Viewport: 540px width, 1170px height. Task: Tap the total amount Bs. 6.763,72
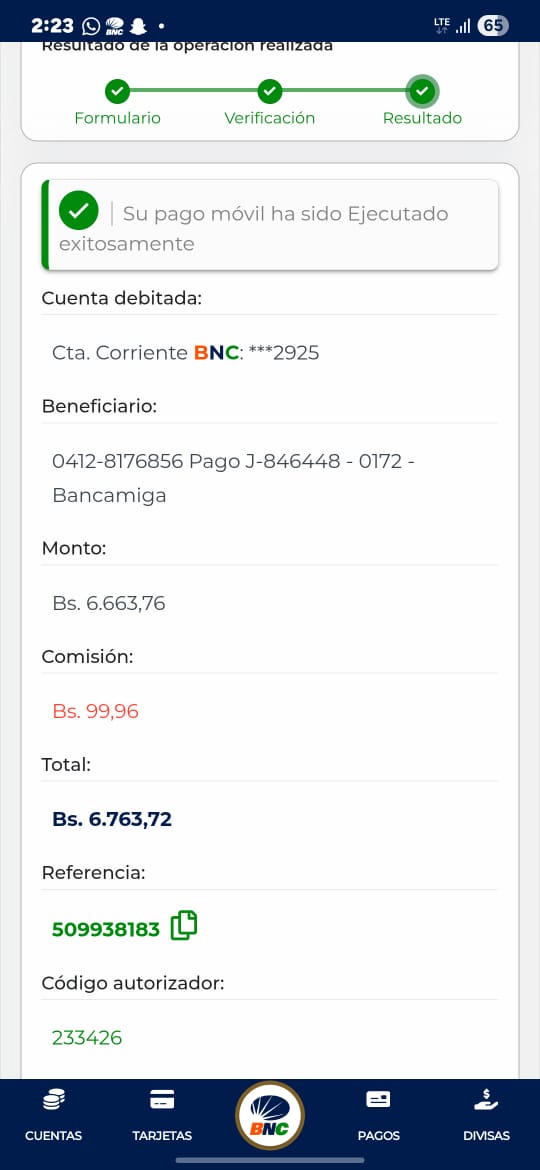coord(112,819)
